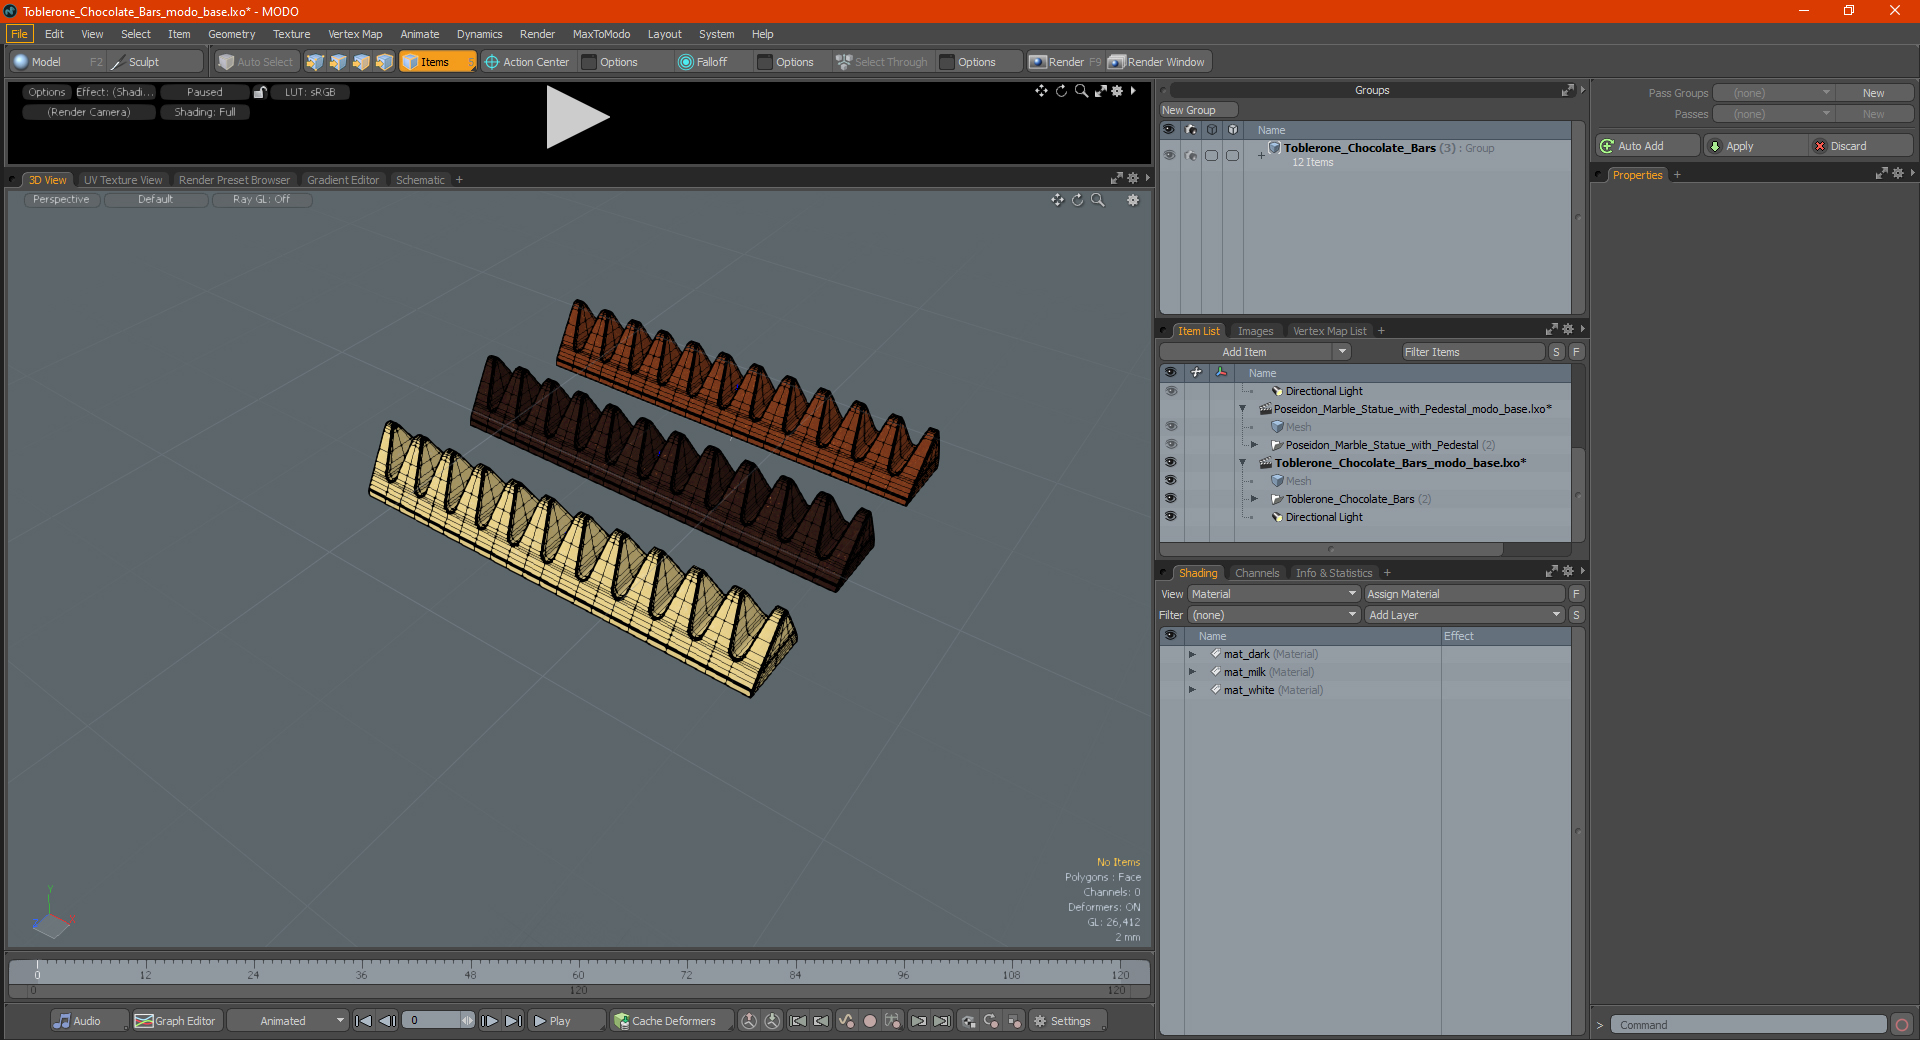The image size is (1920, 1040).
Task: Click the Play button in timeline
Action: 565,1021
